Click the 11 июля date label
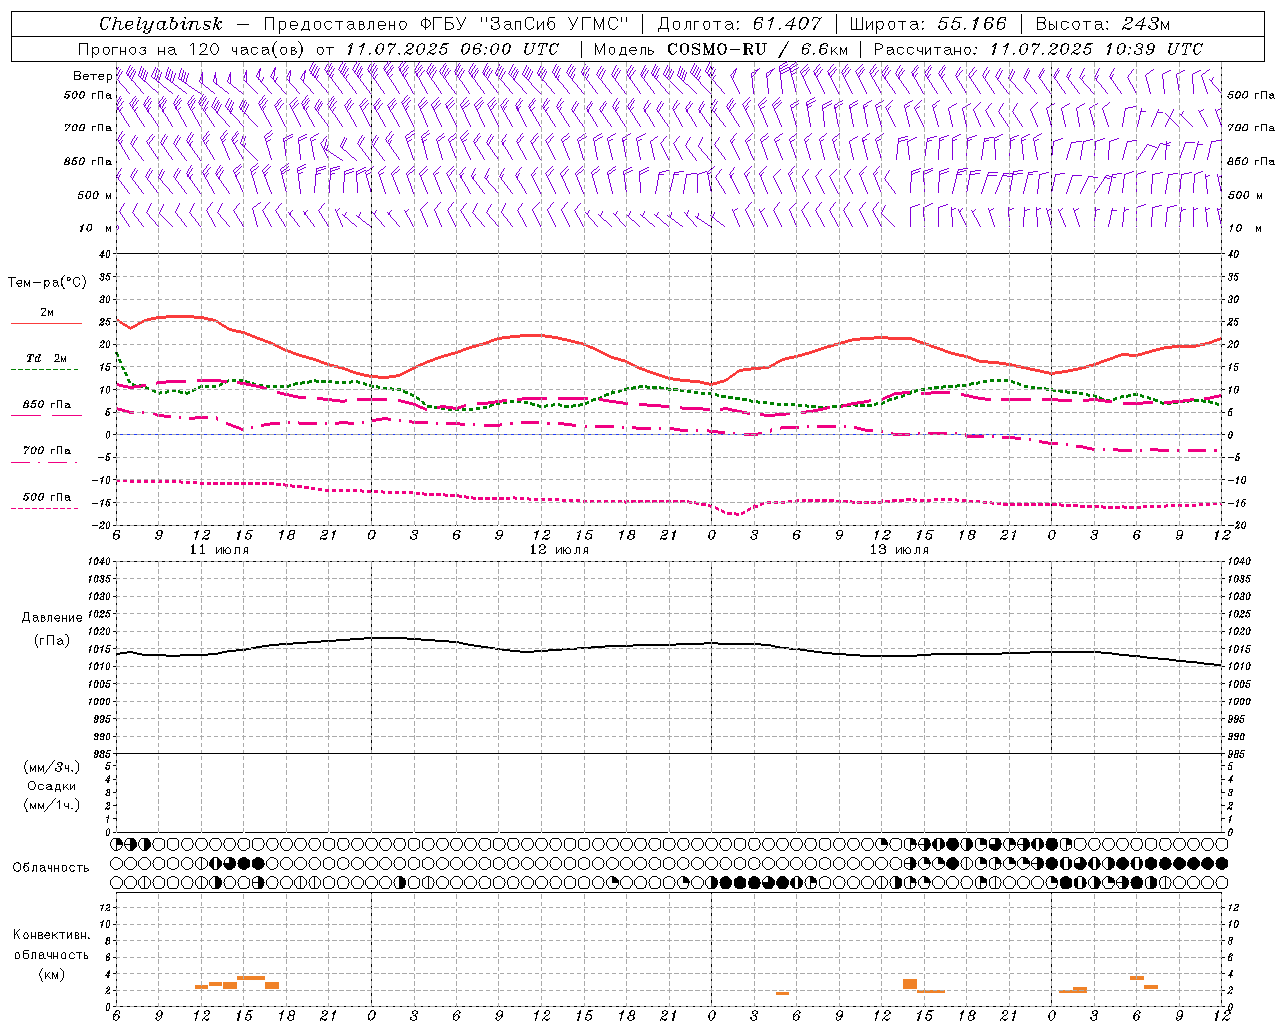The height and width of the screenshot is (1024, 1280). 219,550
